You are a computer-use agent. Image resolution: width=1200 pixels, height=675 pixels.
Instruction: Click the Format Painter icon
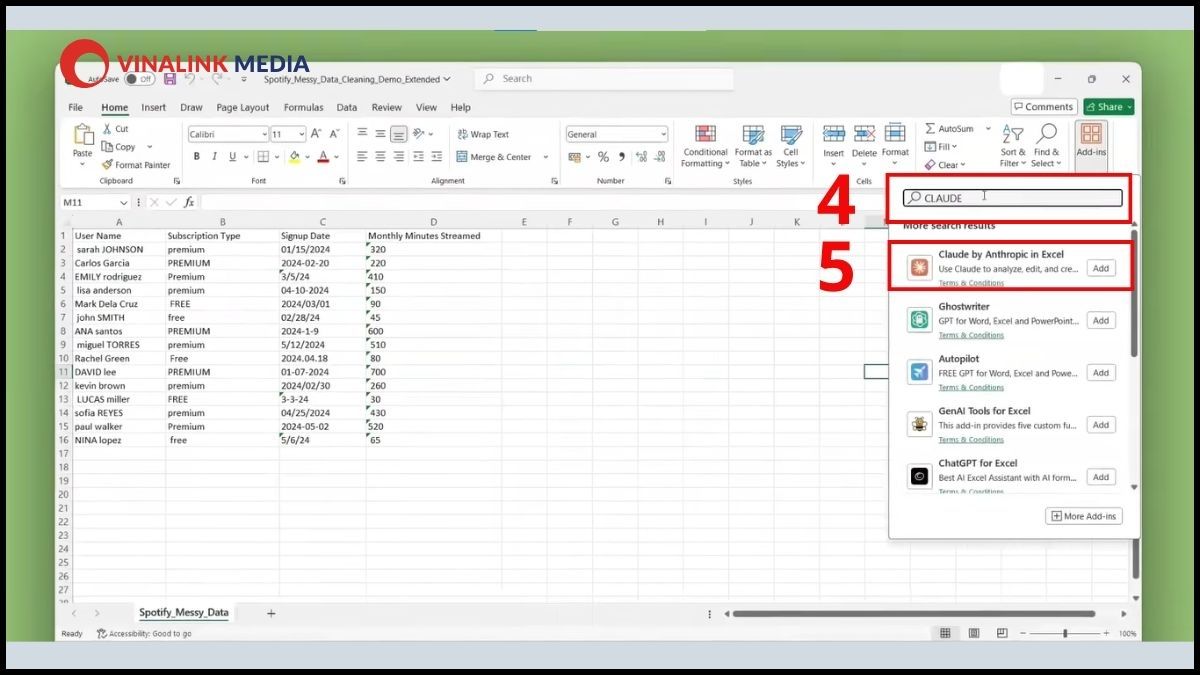(107, 165)
